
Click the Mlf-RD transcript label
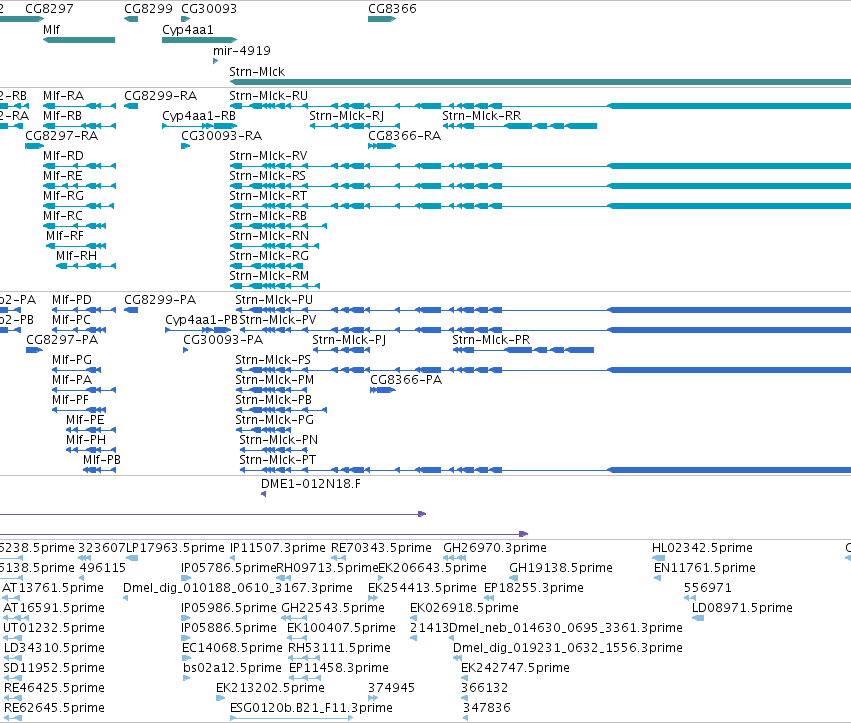click(63, 156)
